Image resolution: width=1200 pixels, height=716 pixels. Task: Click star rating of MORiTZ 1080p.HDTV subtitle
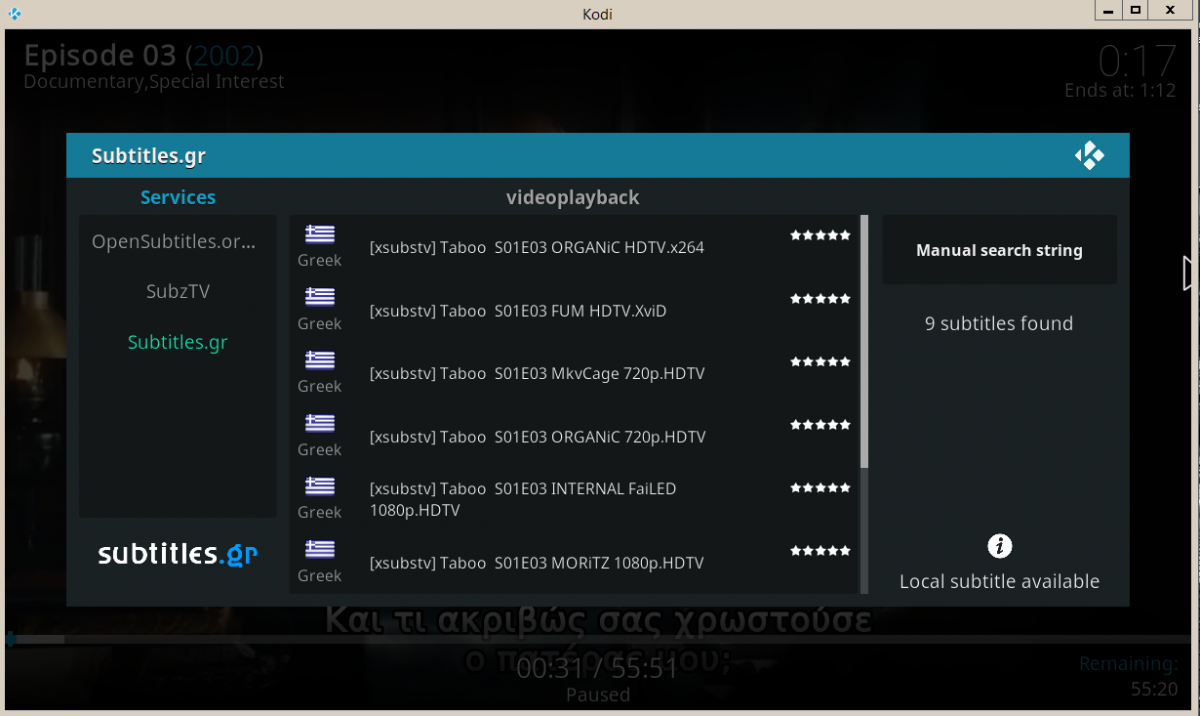click(x=820, y=551)
